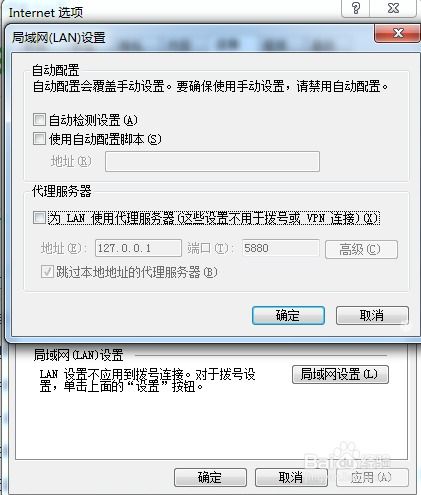This screenshot has height=495, width=421.
Task: Click the 应用(A) apply button
Action: 372,477
